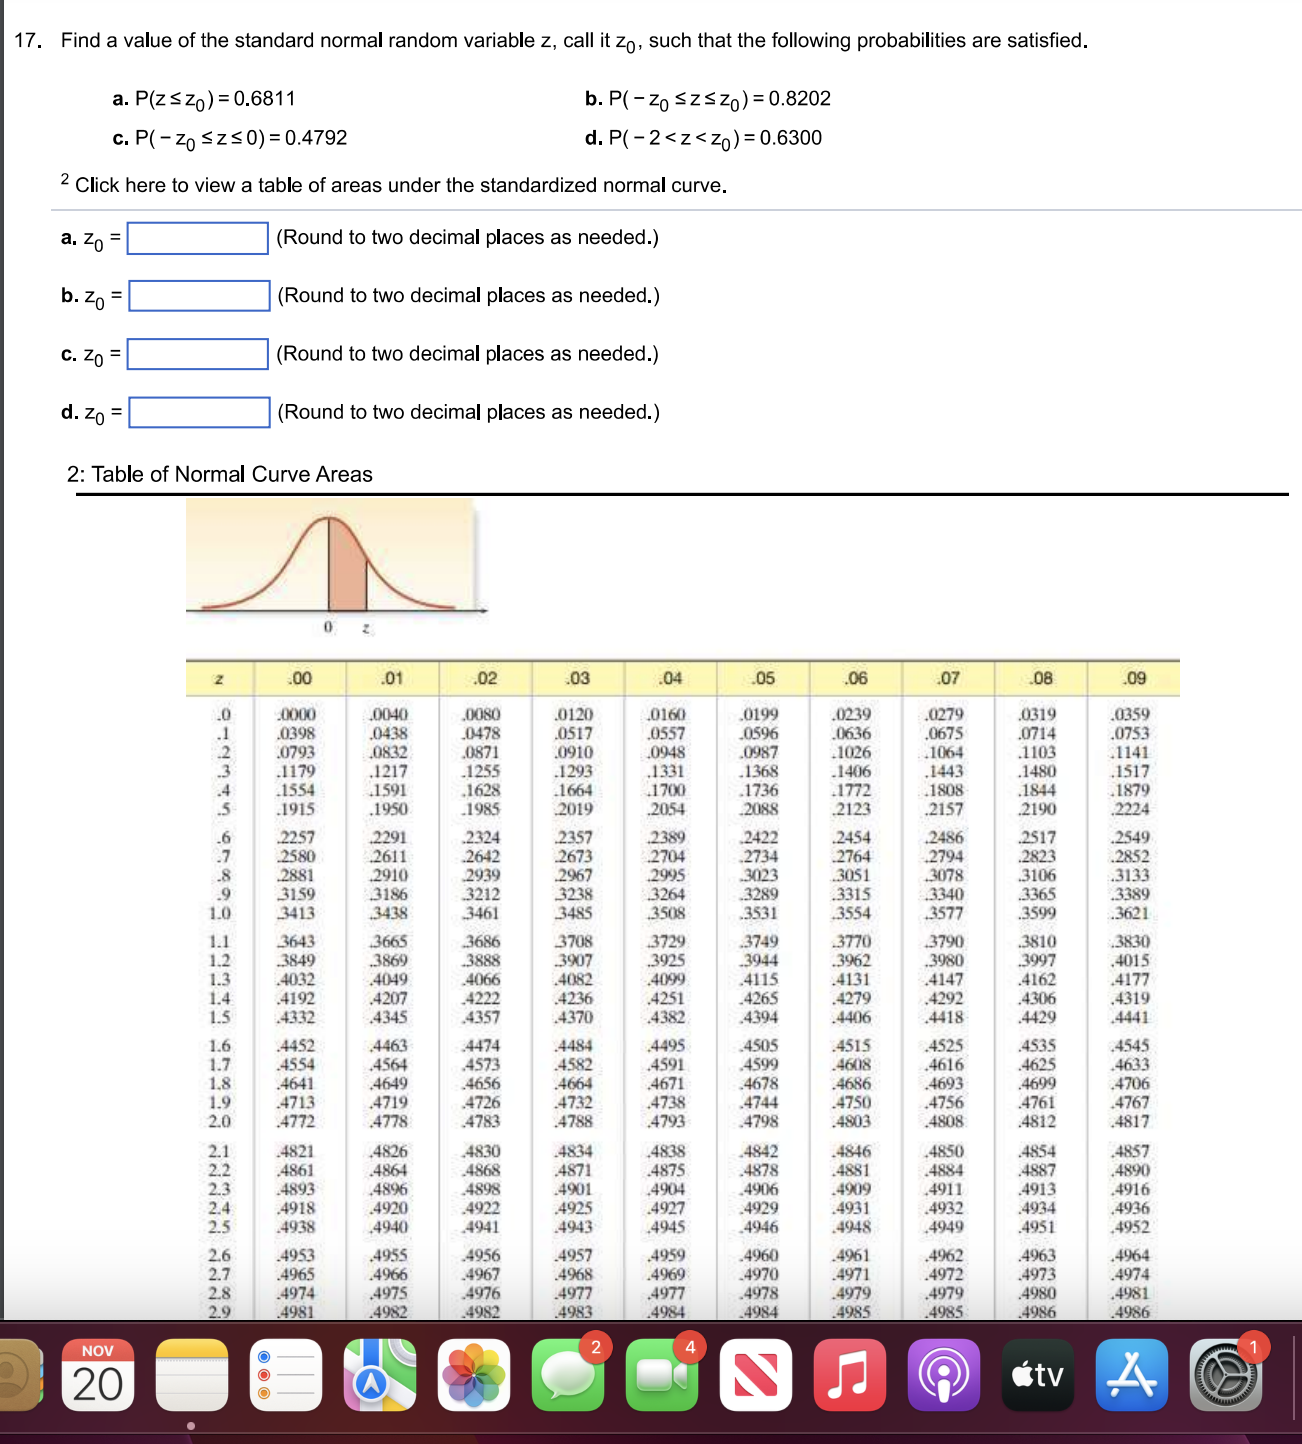This screenshot has width=1302, height=1444.
Task: Click answer box for part b z0
Action: [197, 295]
